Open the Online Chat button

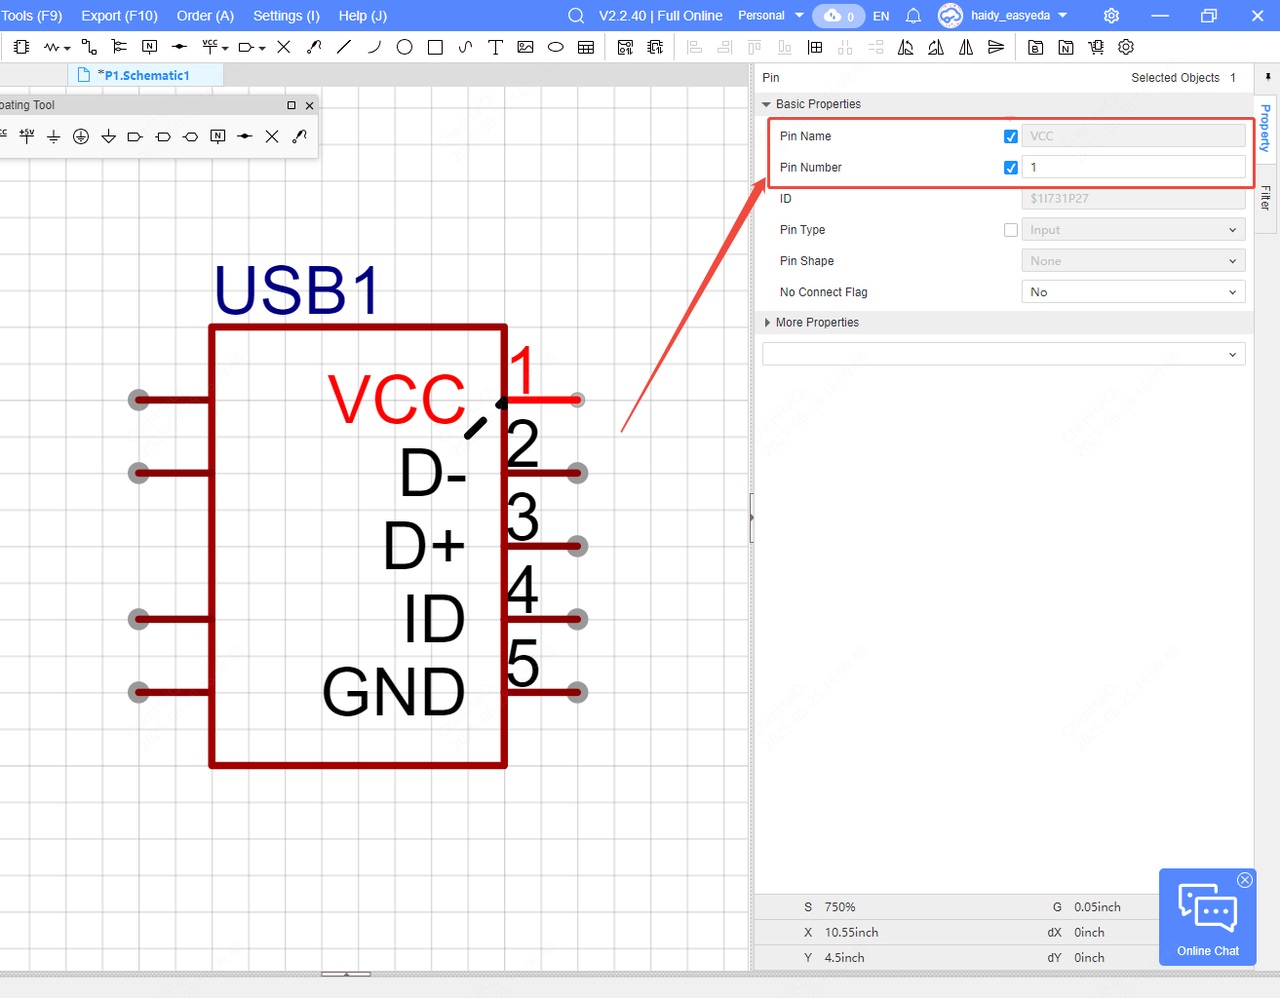pyautogui.click(x=1207, y=917)
